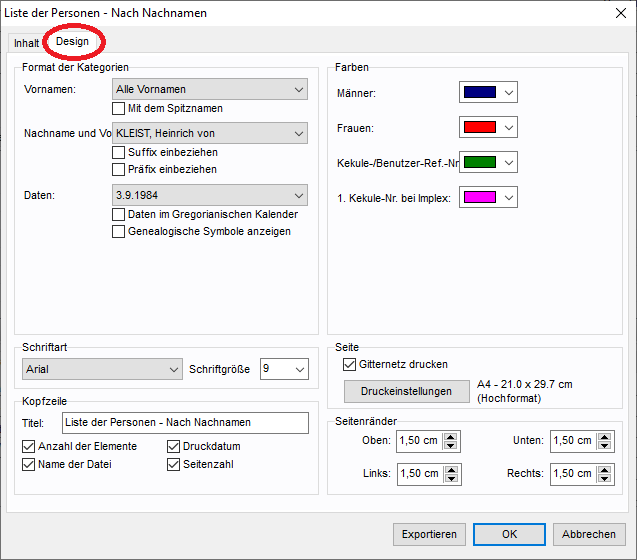Switch to the Inhalt tab

[26, 43]
